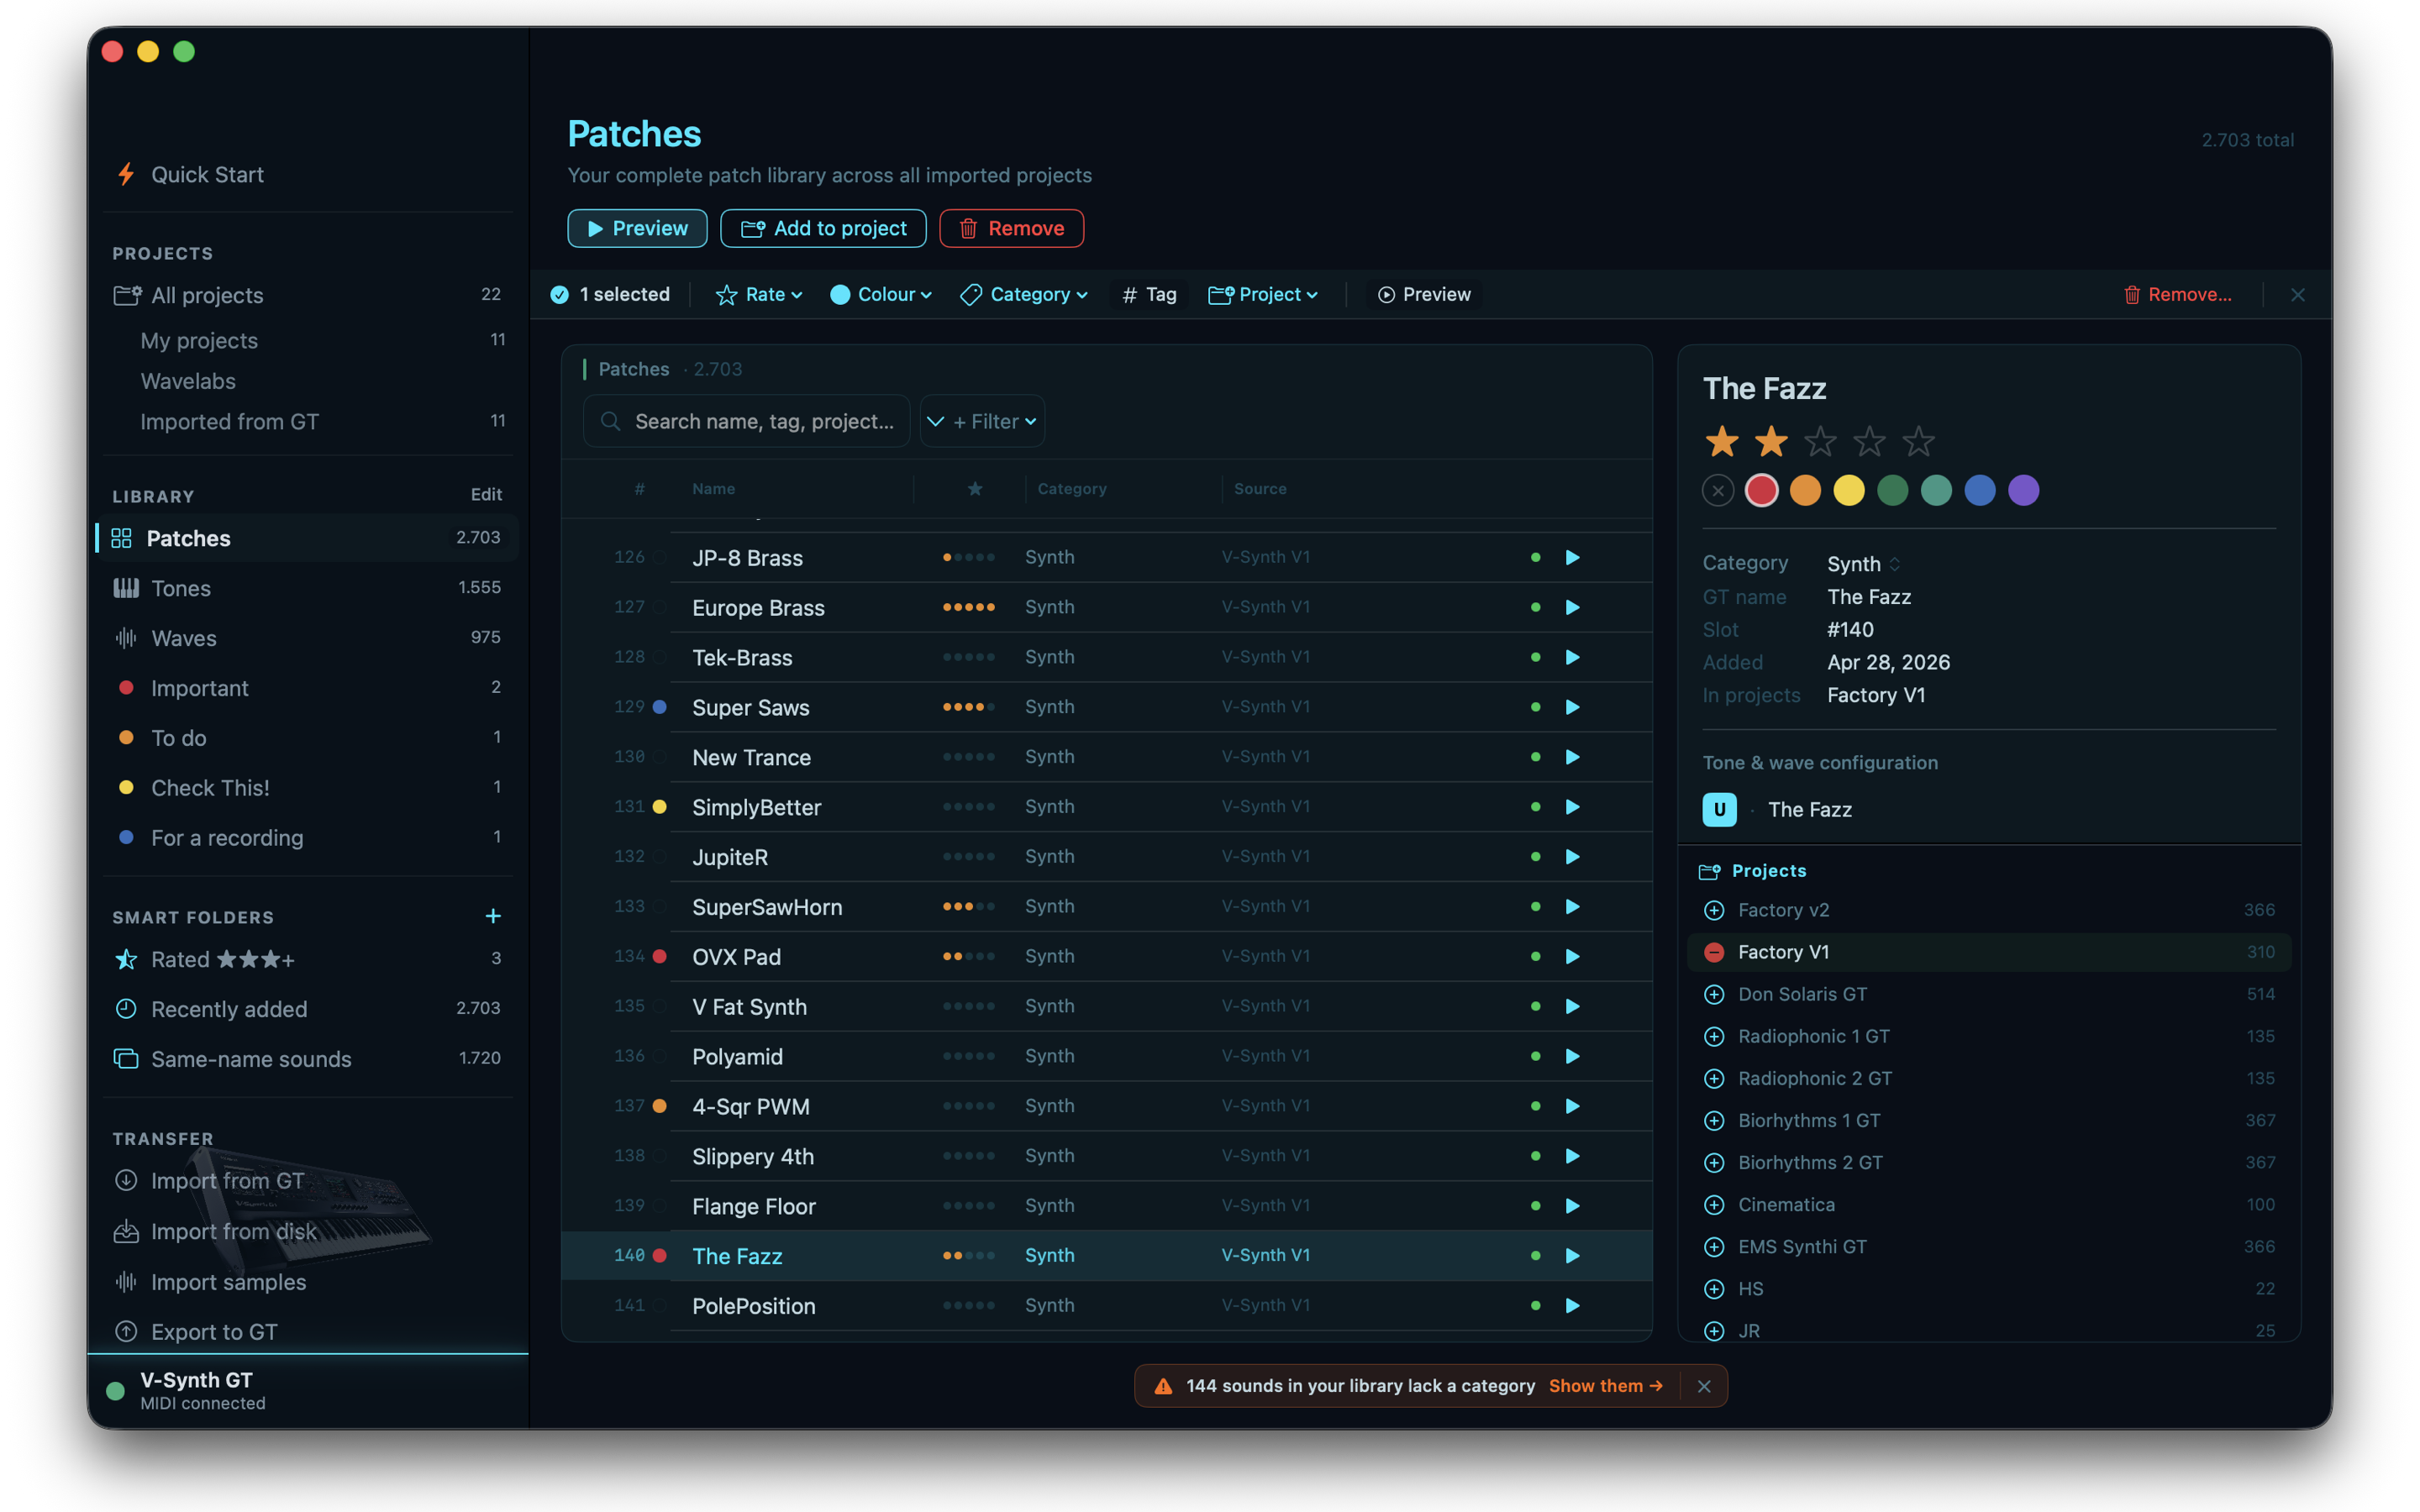Open Quick Start with the lightning icon
This screenshot has height=1512, width=2420.
coord(189,174)
